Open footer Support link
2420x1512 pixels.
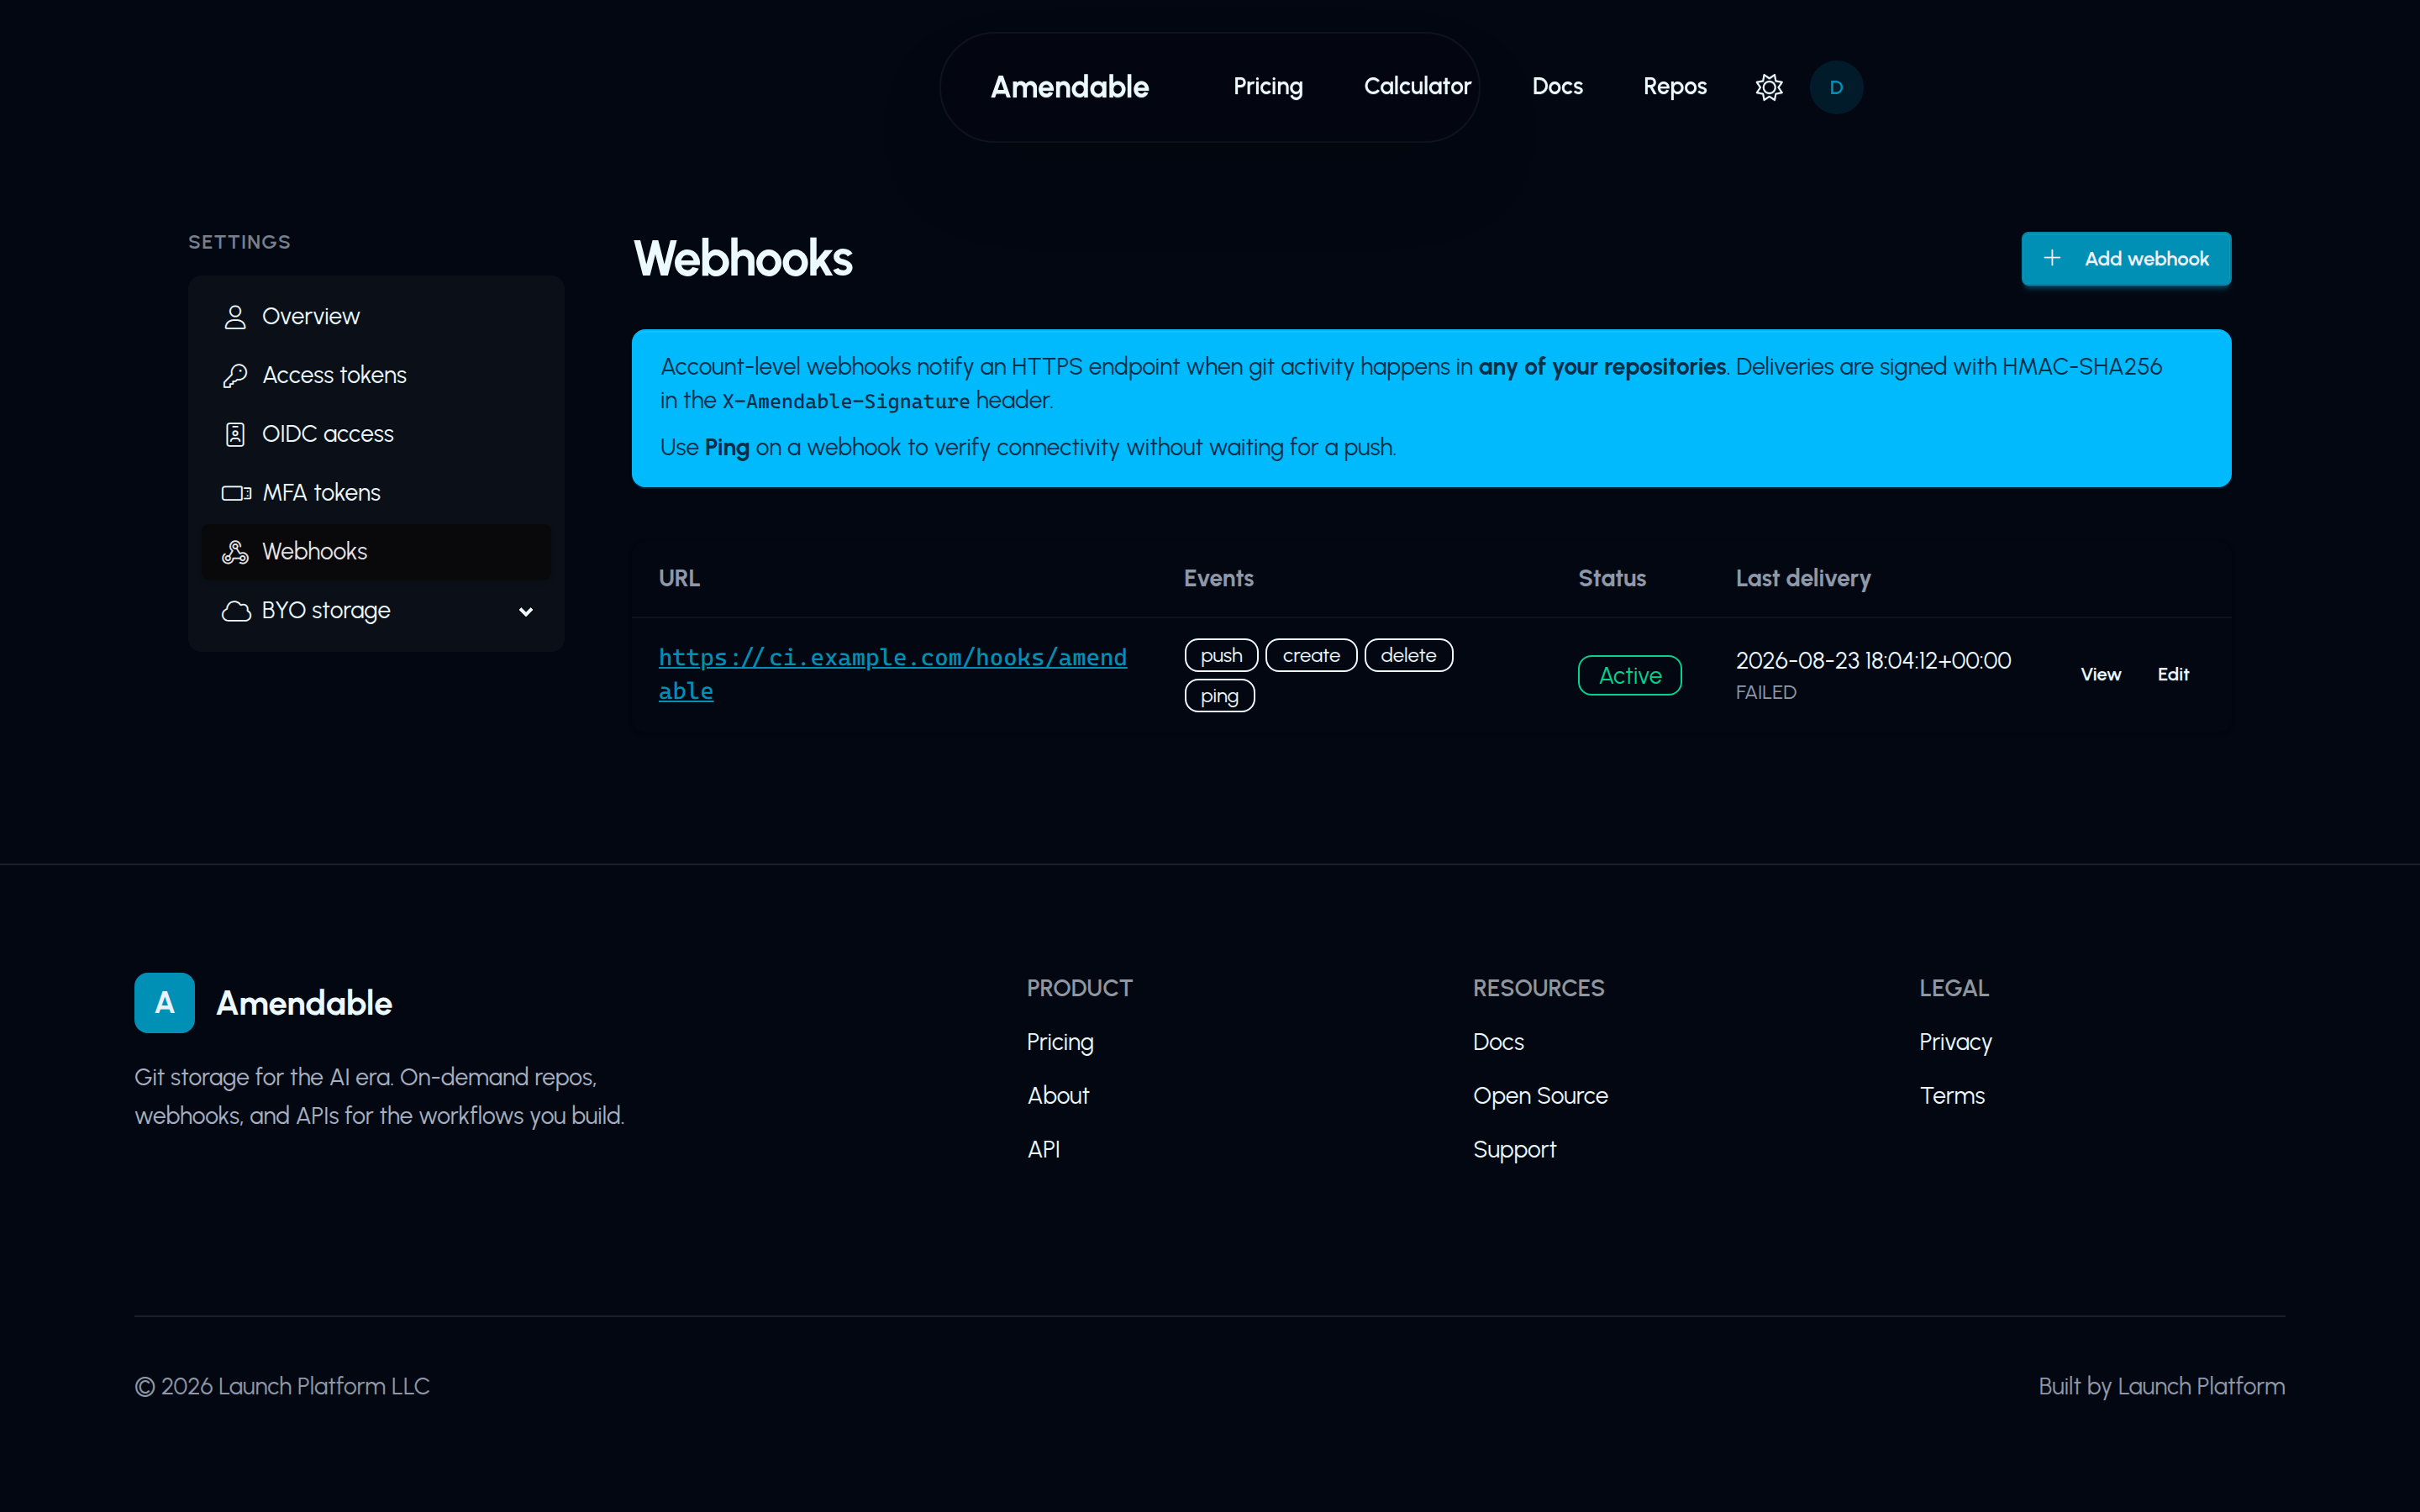(1514, 1150)
